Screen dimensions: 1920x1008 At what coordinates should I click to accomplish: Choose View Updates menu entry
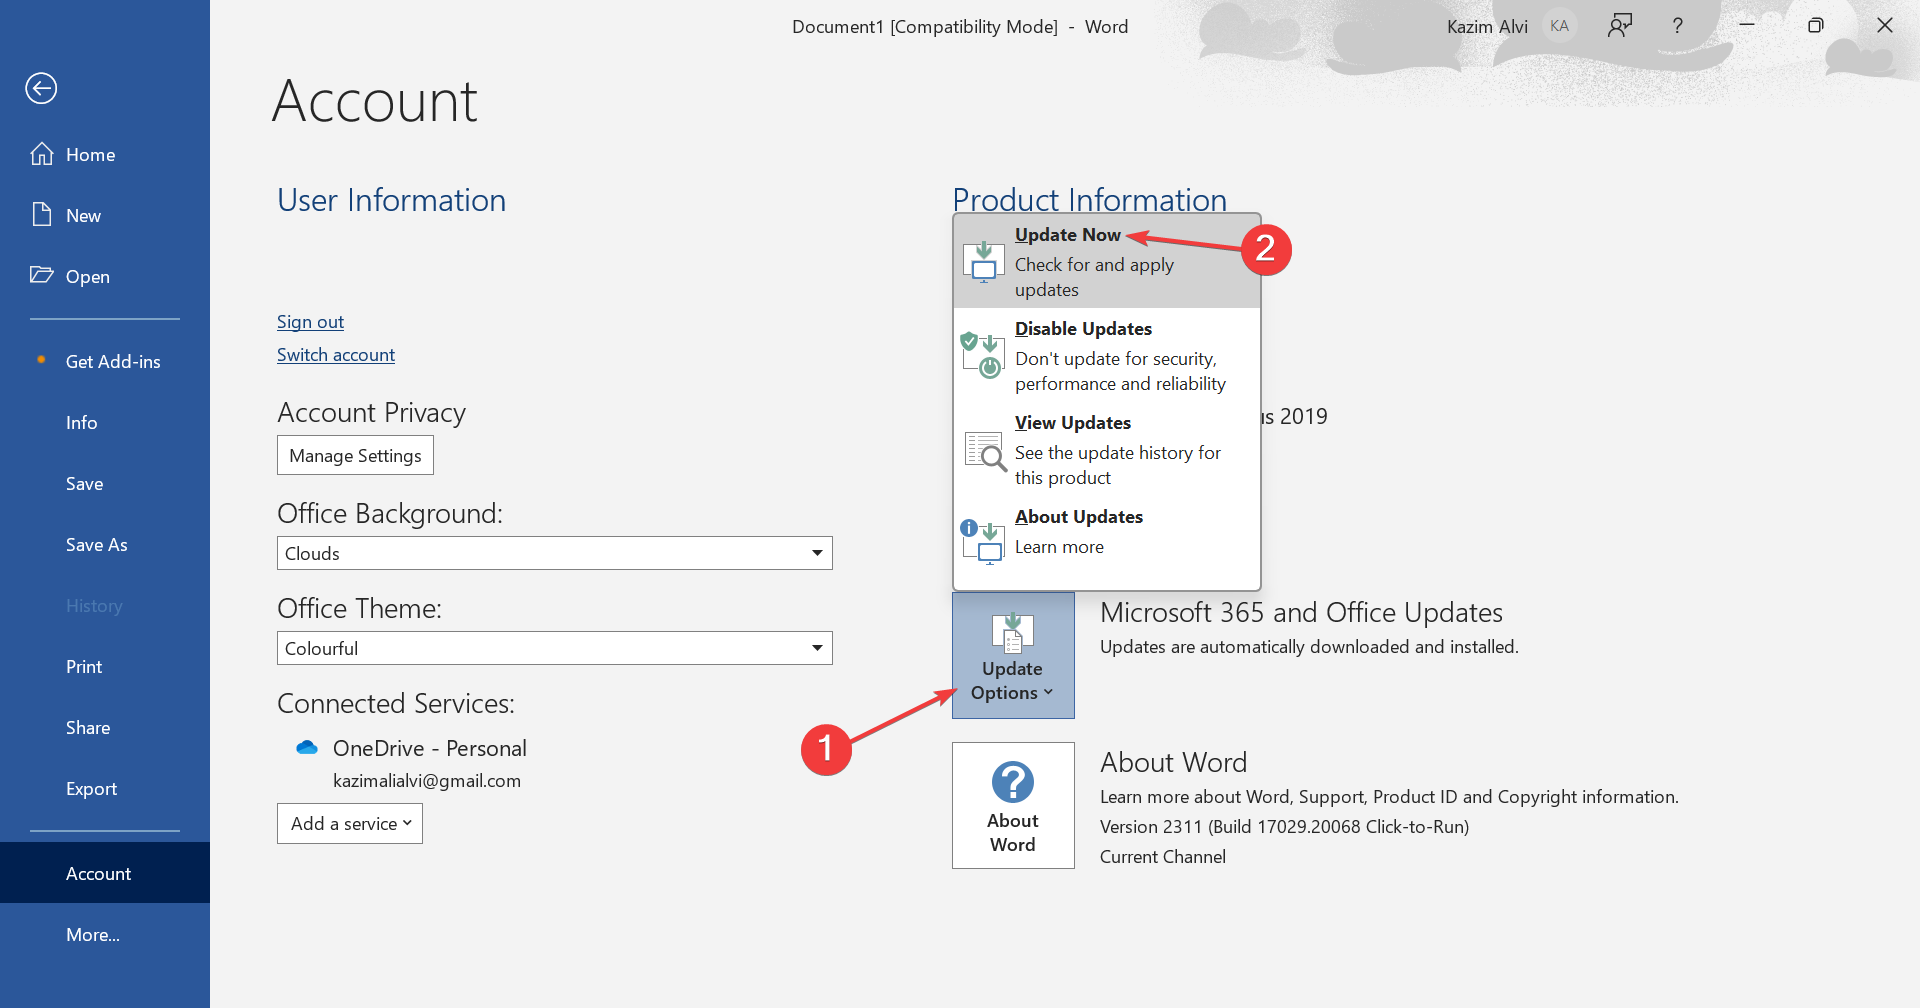pos(1107,449)
